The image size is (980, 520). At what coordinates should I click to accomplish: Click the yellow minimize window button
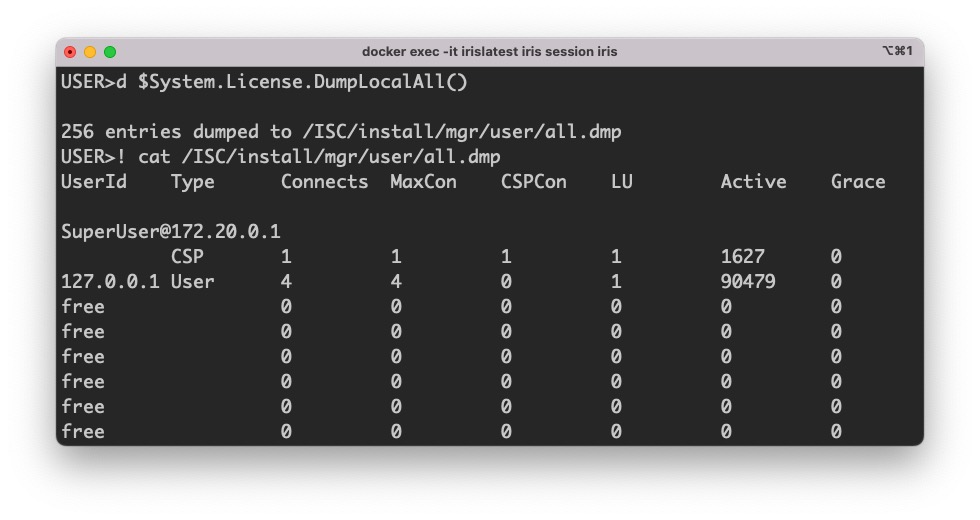[x=90, y=52]
